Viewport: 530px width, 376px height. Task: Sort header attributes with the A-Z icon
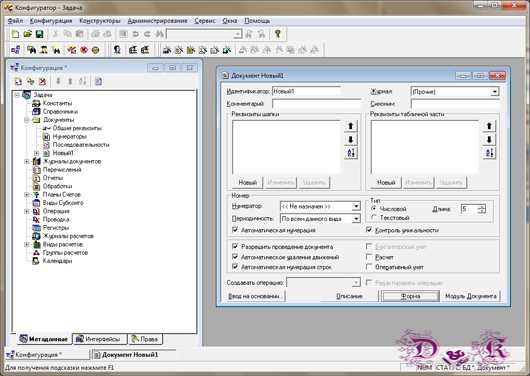351,153
